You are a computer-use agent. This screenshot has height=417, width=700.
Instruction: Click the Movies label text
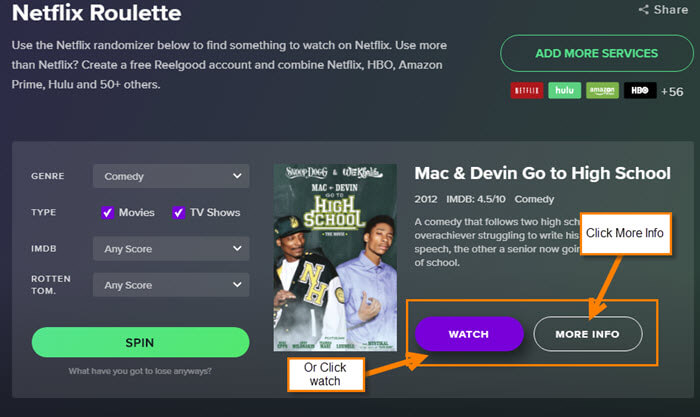(x=137, y=213)
